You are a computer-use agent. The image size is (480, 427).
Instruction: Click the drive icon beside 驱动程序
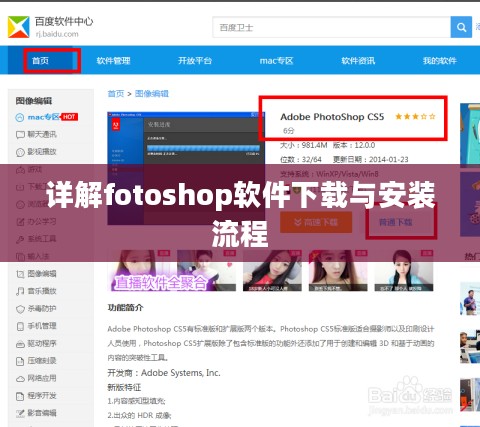point(20,344)
